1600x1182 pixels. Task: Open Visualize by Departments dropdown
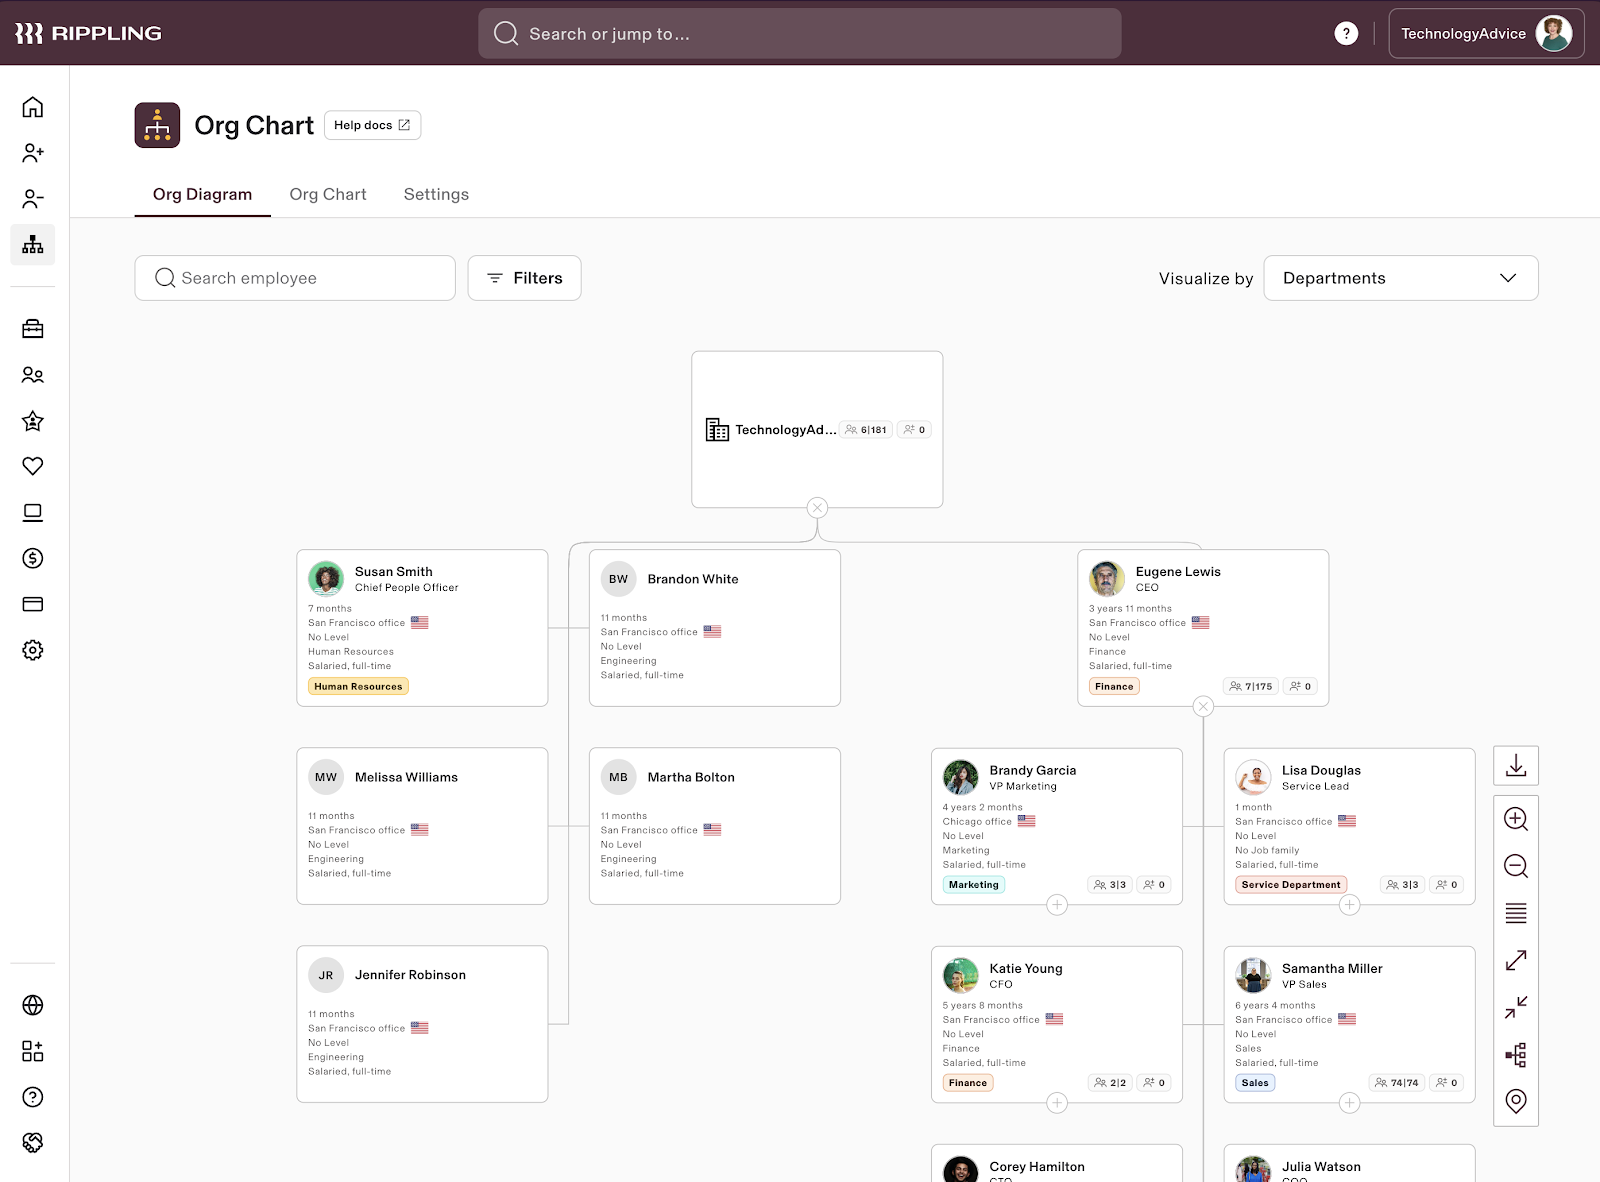point(1401,278)
